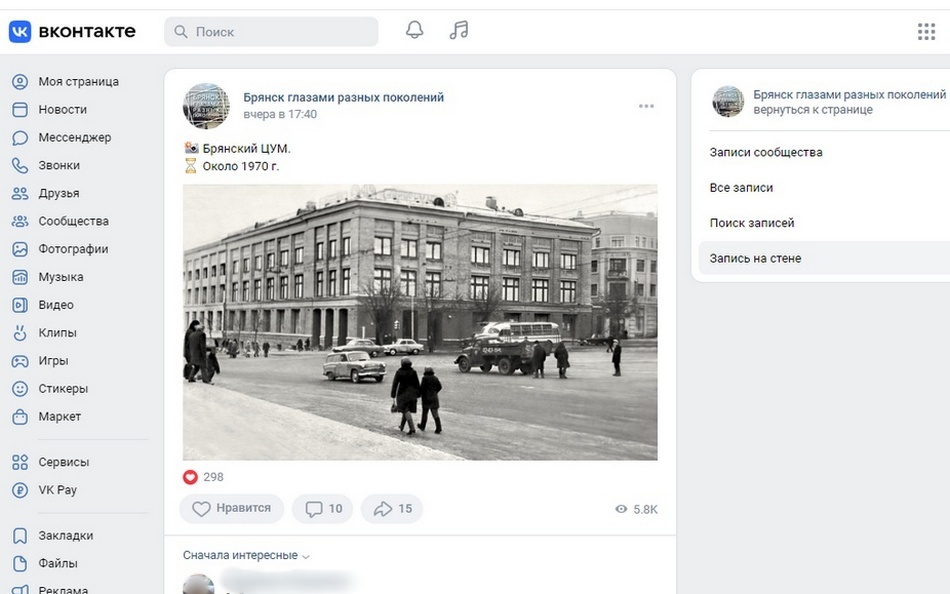Open the apps grid icon in header
Image resolution: width=950 pixels, height=594 pixels.
tap(926, 32)
